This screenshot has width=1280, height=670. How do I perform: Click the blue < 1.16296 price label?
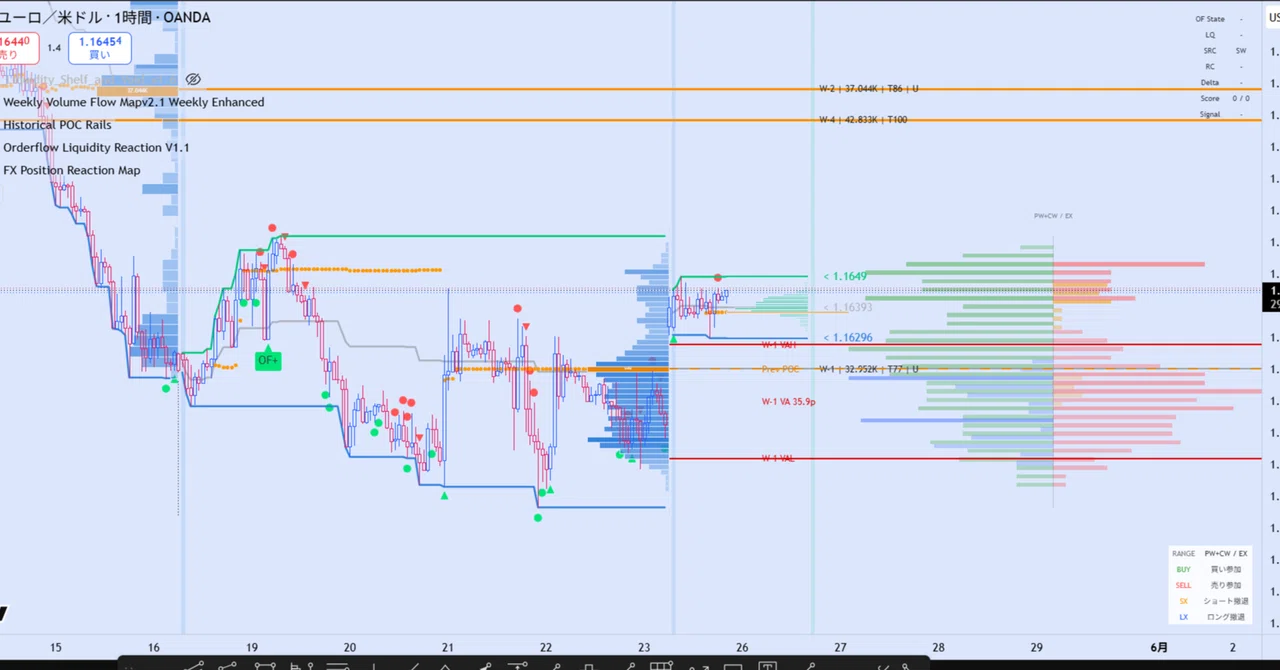click(x=848, y=338)
